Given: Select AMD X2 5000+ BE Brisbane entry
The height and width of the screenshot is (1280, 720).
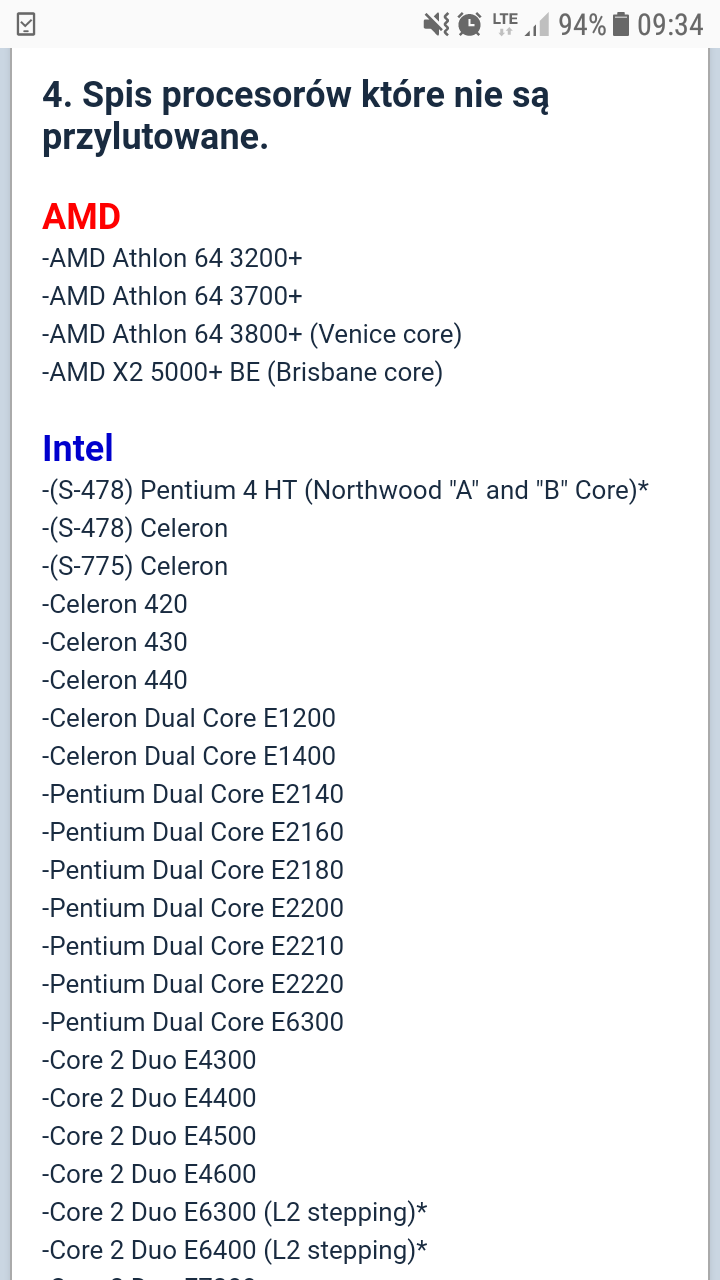Looking at the screenshot, I should [x=242, y=372].
